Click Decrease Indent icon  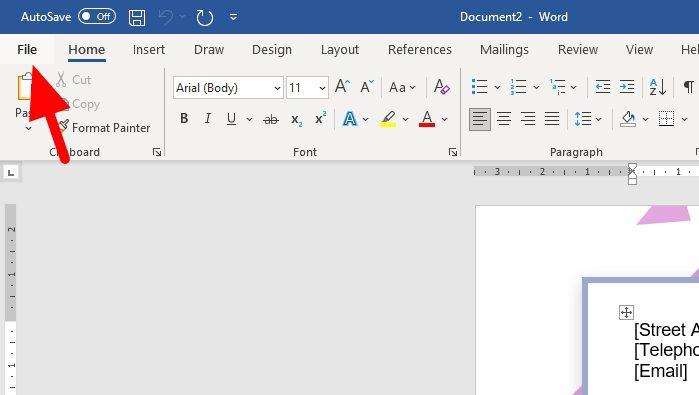pyautogui.click(x=603, y=86)
